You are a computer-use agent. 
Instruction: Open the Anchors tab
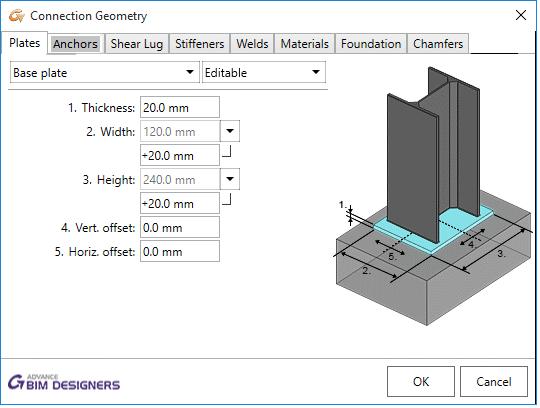click(75, 44)
